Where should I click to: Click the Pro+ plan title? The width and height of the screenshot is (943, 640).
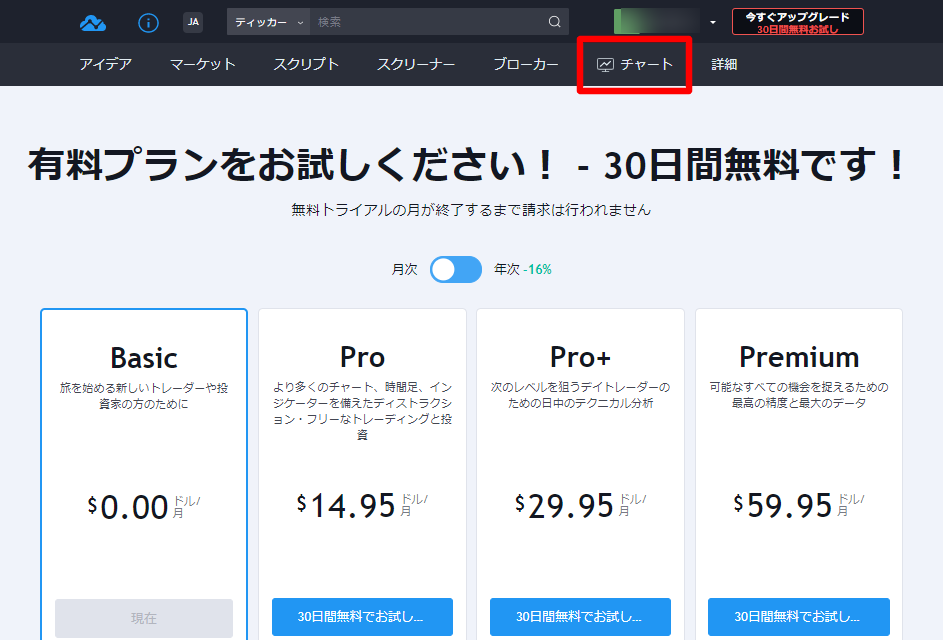click(580, 357)
